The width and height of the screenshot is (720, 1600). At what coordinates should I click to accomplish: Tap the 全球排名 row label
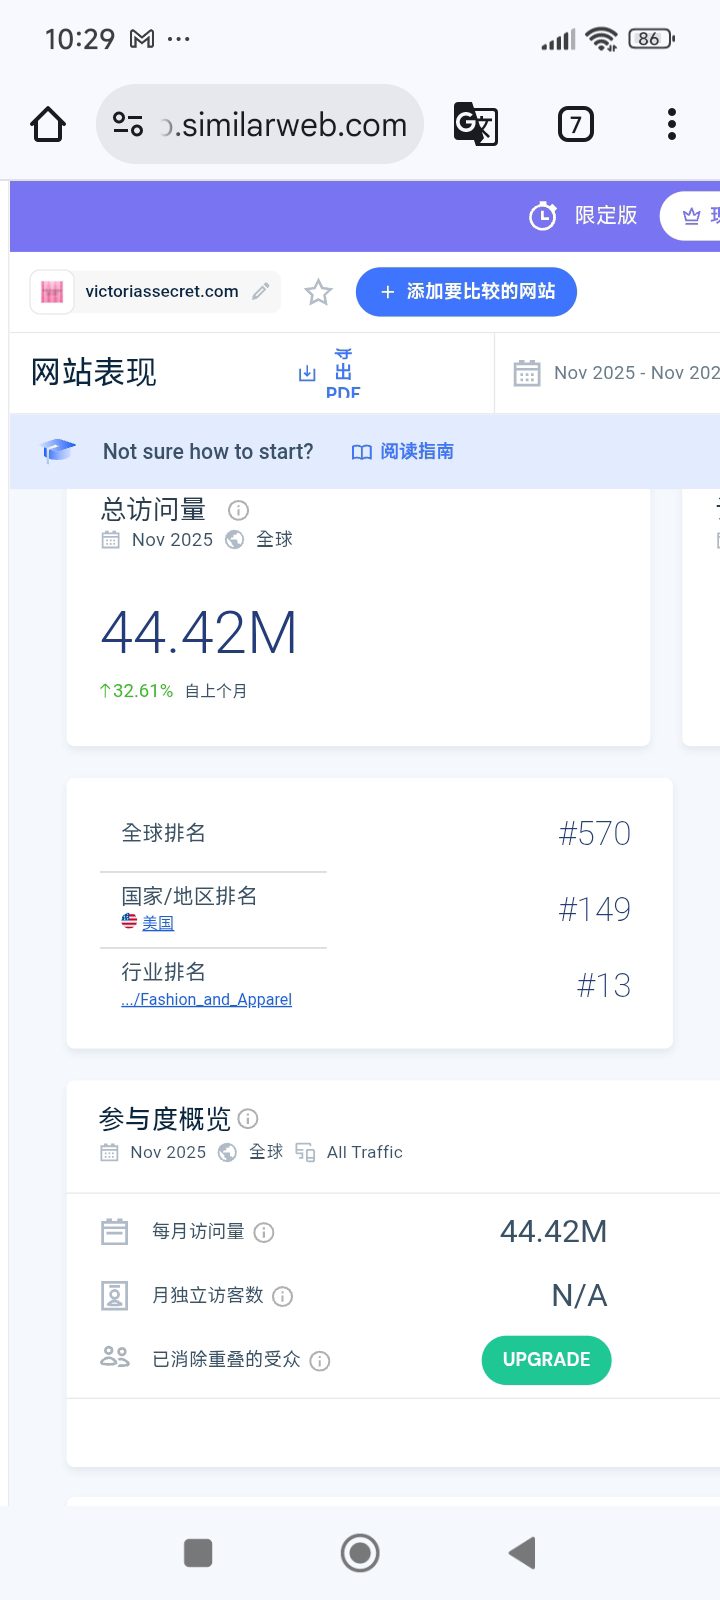164,833
